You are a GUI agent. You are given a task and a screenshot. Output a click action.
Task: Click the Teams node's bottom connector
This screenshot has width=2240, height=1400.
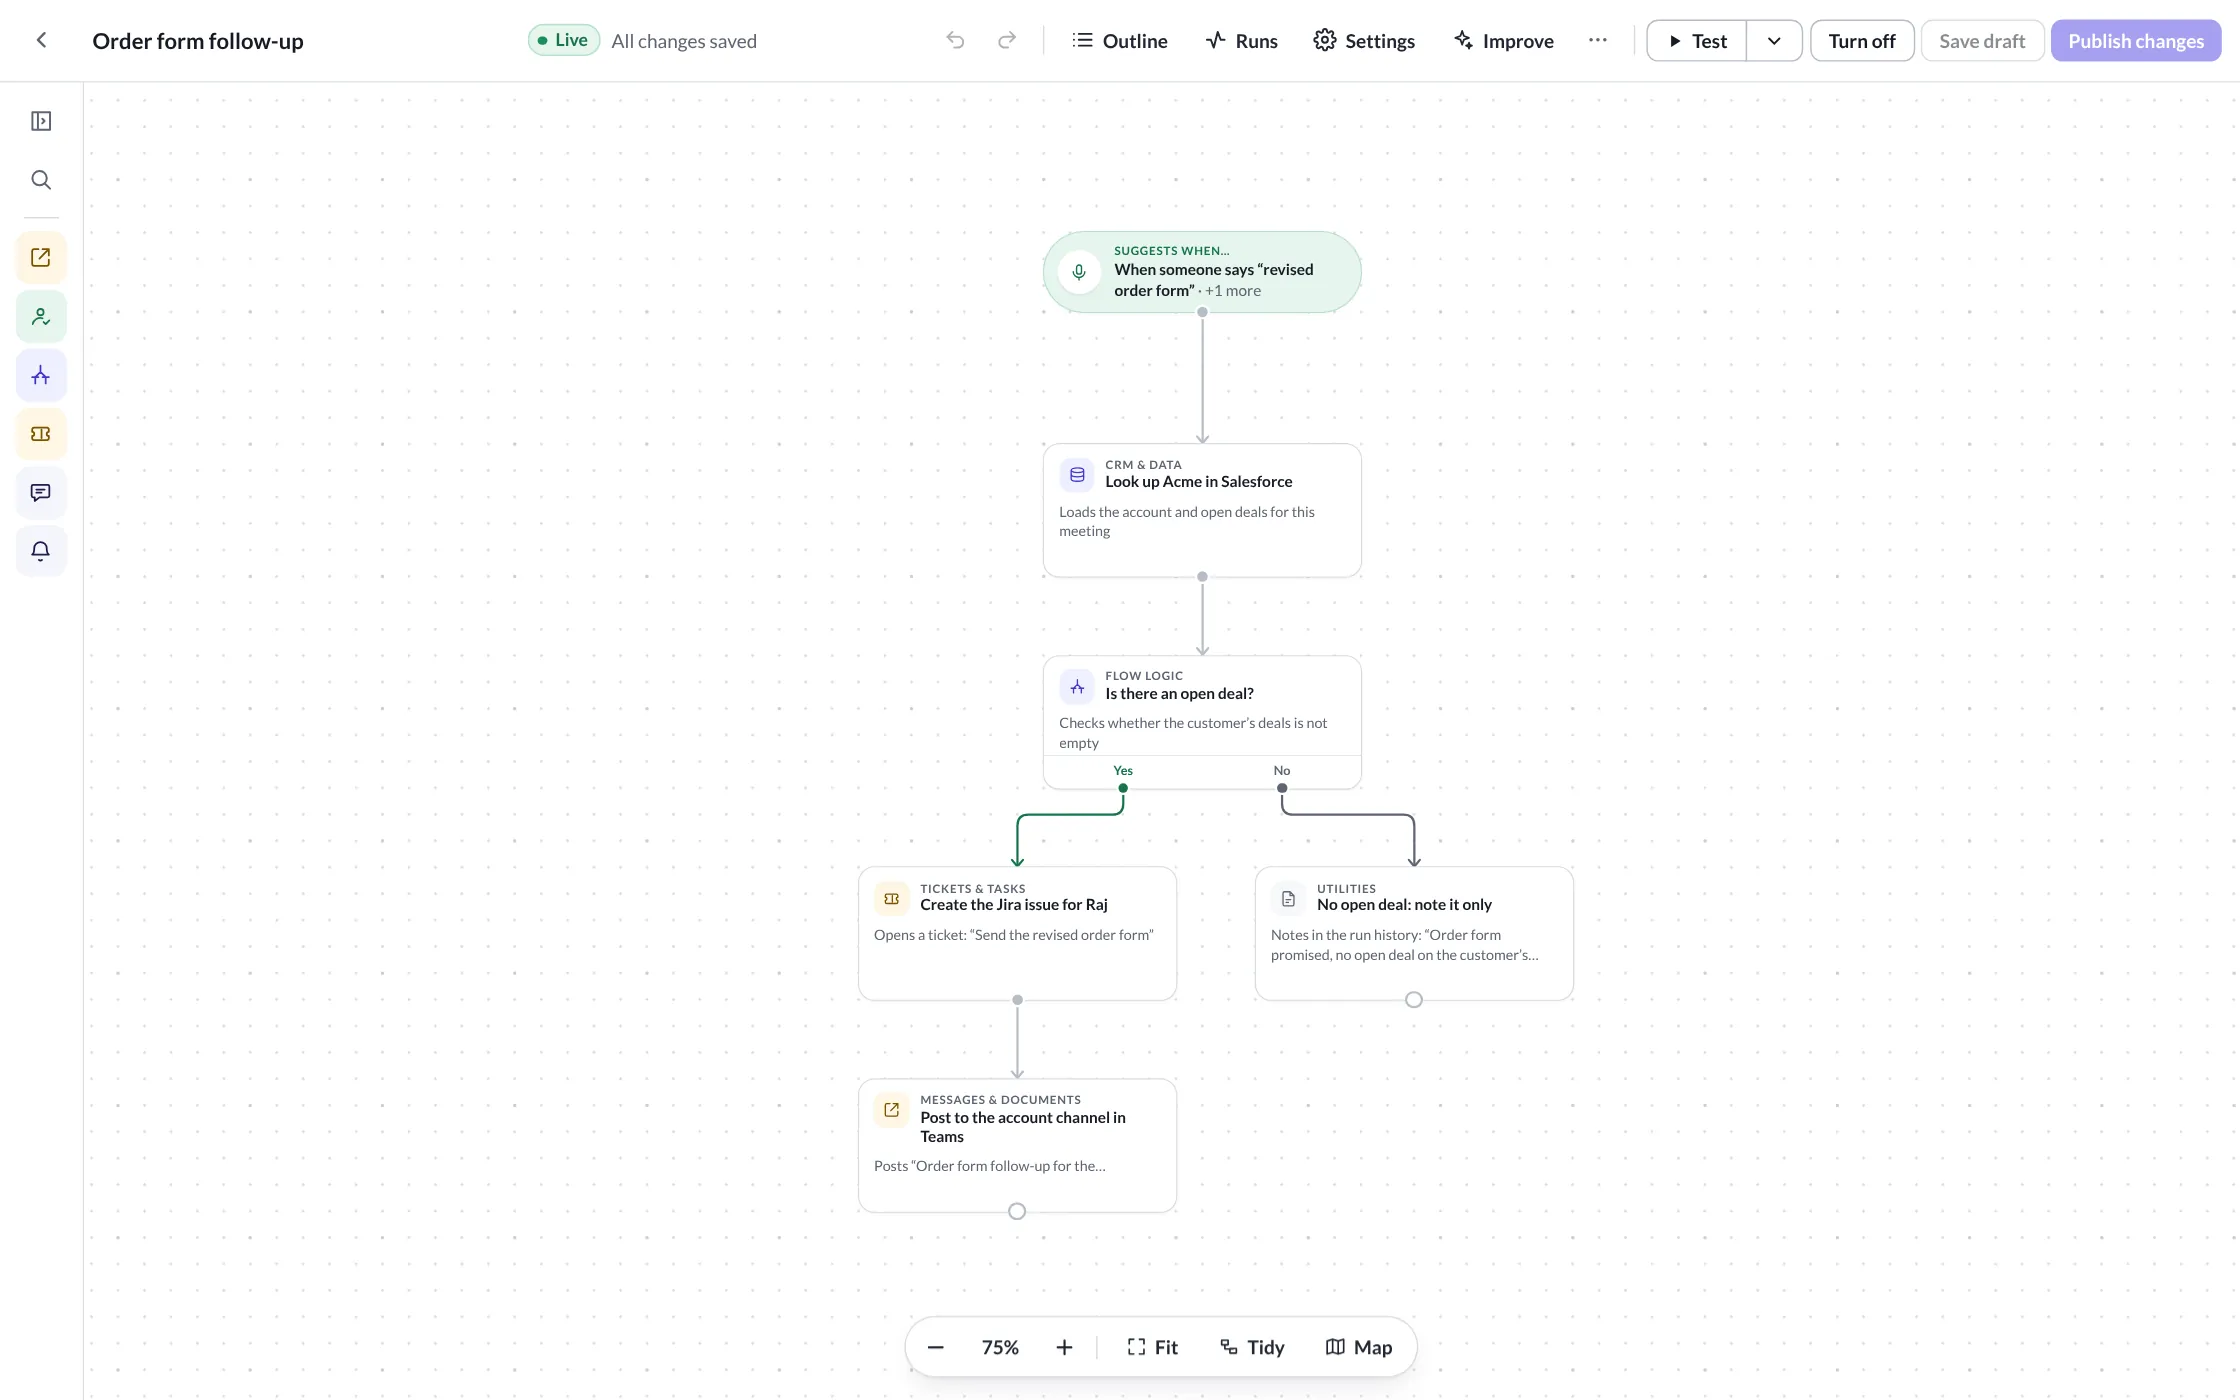click(x=1017, y=1212)
